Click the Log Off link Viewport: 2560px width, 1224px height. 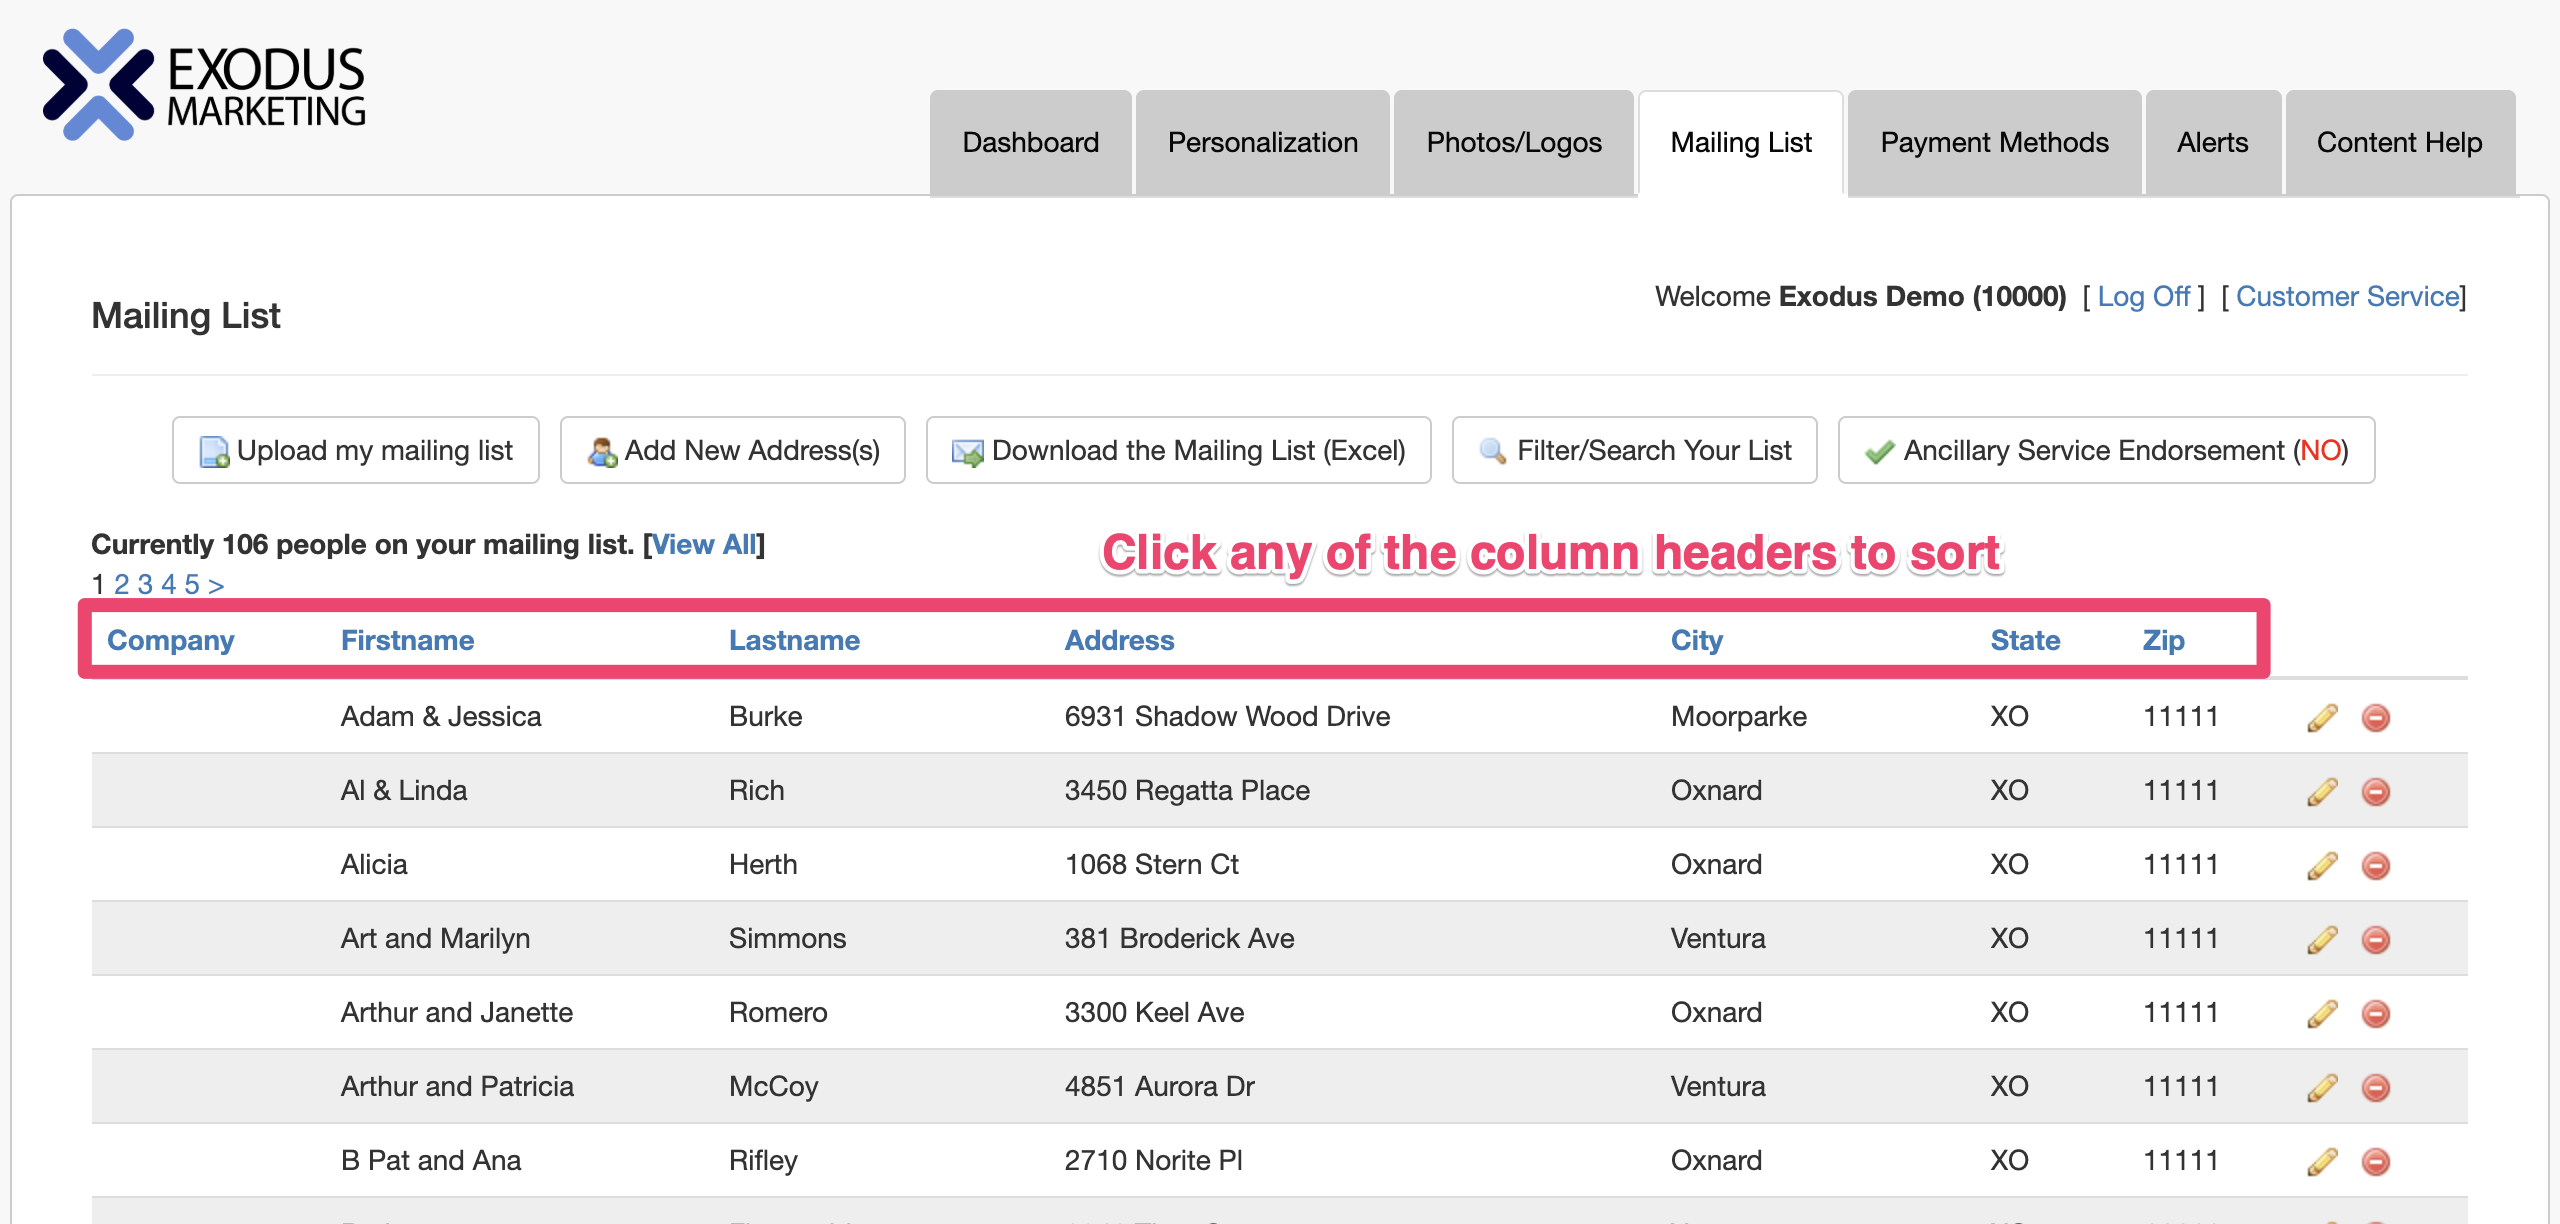point(2143,297)
